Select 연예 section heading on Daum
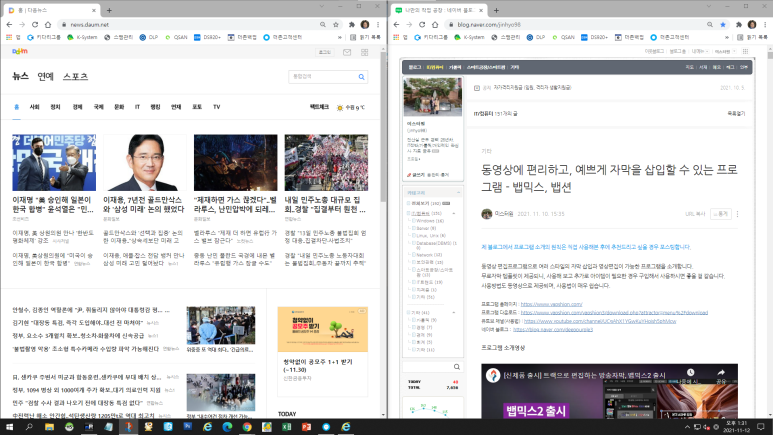This screenshot has width=773, height=435. [x=45, y=76]
